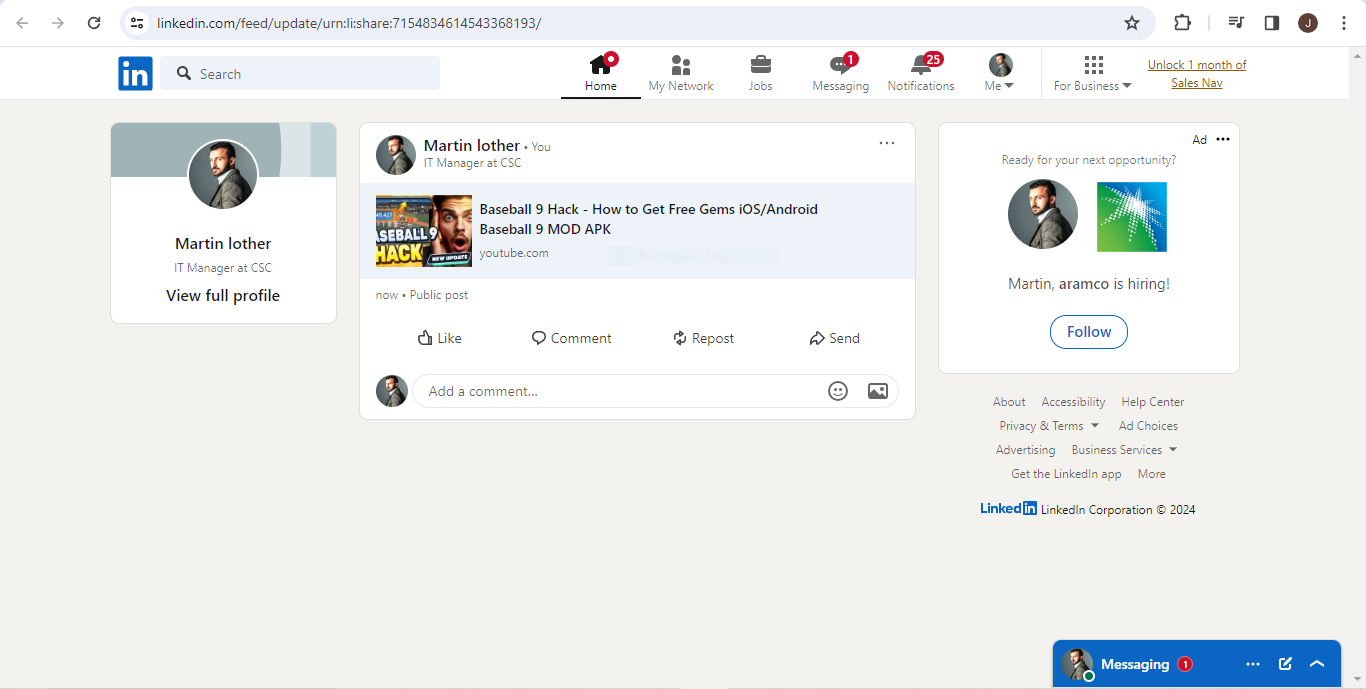
Task: Click the Martin lother name on the post
Action: click(472, 146)
